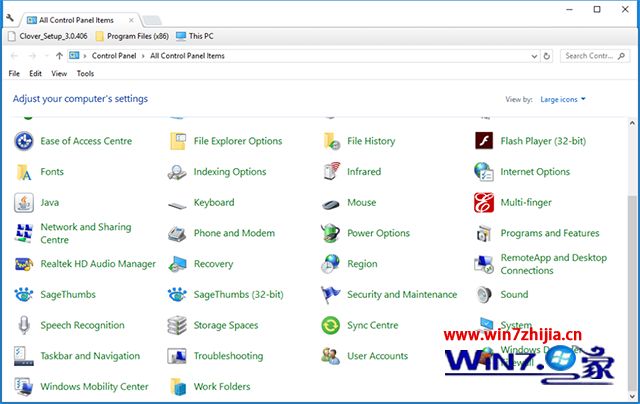Open the Clover_Setup_3.0.406 bookmark
The width and height of the screenshot is (640, 404).
tap(48, 36)
